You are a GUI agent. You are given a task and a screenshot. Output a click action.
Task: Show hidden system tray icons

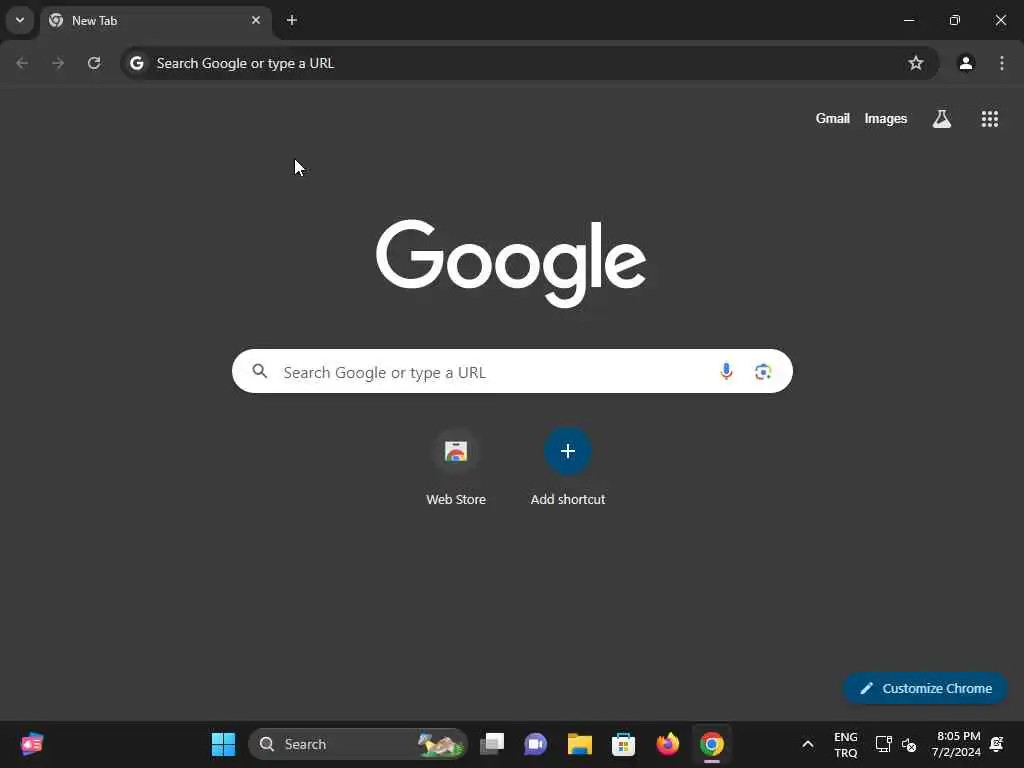[x=808, y=744]
